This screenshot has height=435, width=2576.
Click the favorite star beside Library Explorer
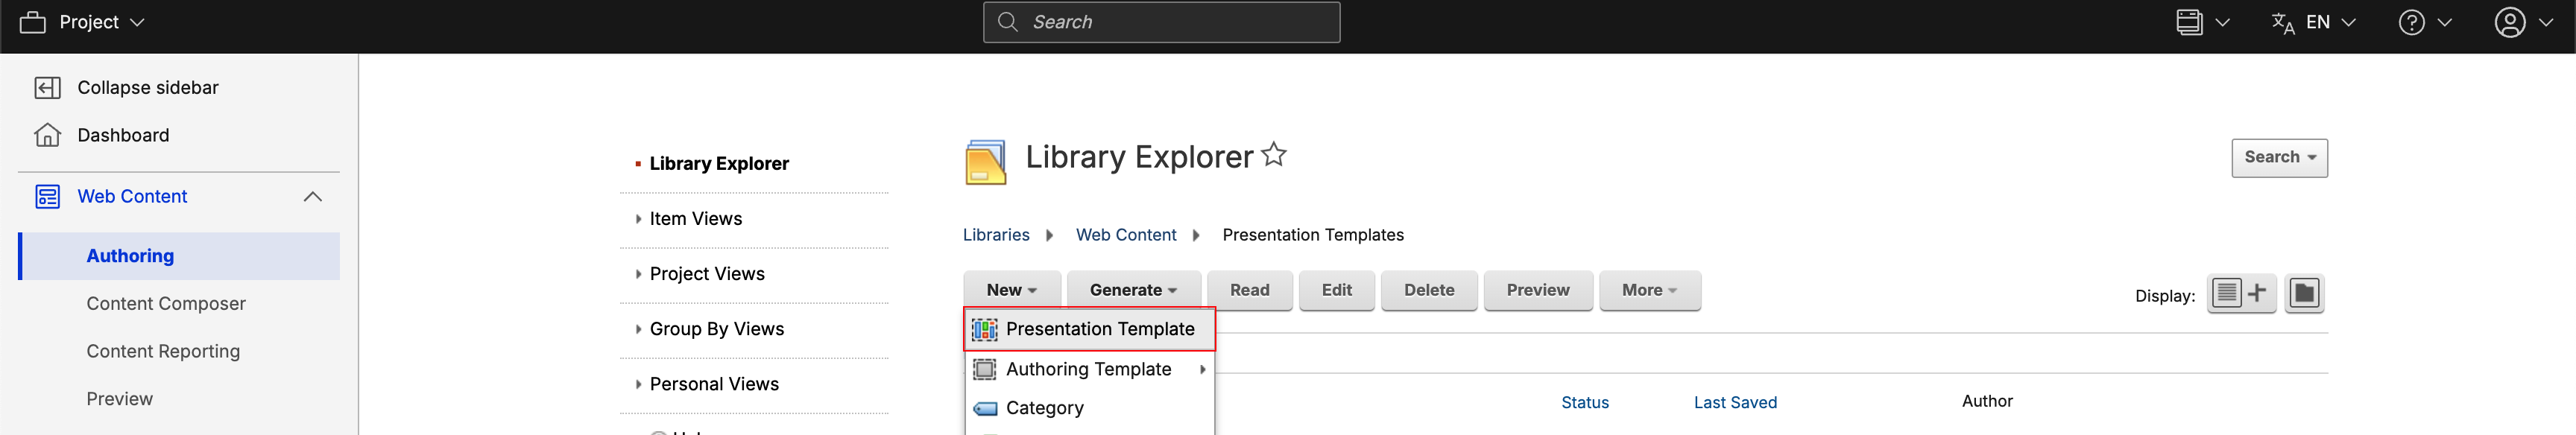1274,155
